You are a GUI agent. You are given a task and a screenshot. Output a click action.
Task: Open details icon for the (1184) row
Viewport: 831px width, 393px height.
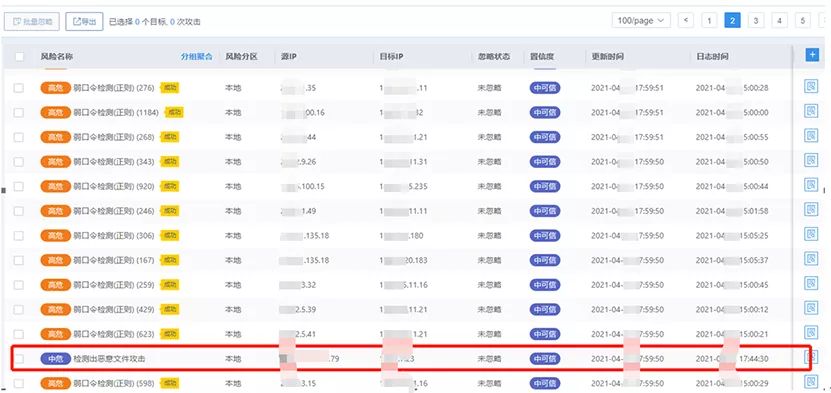tap(811, 111)
